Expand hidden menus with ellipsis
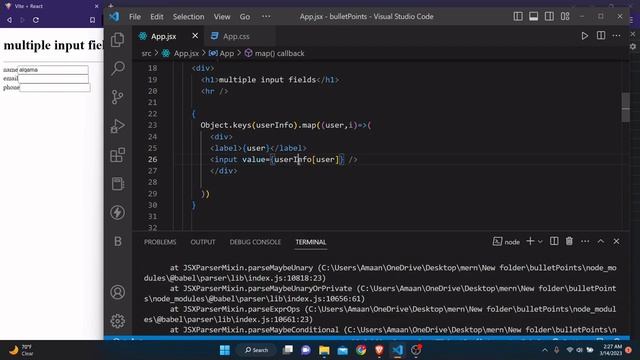This screenshot has width=640, height=360. tap(266, 17)
